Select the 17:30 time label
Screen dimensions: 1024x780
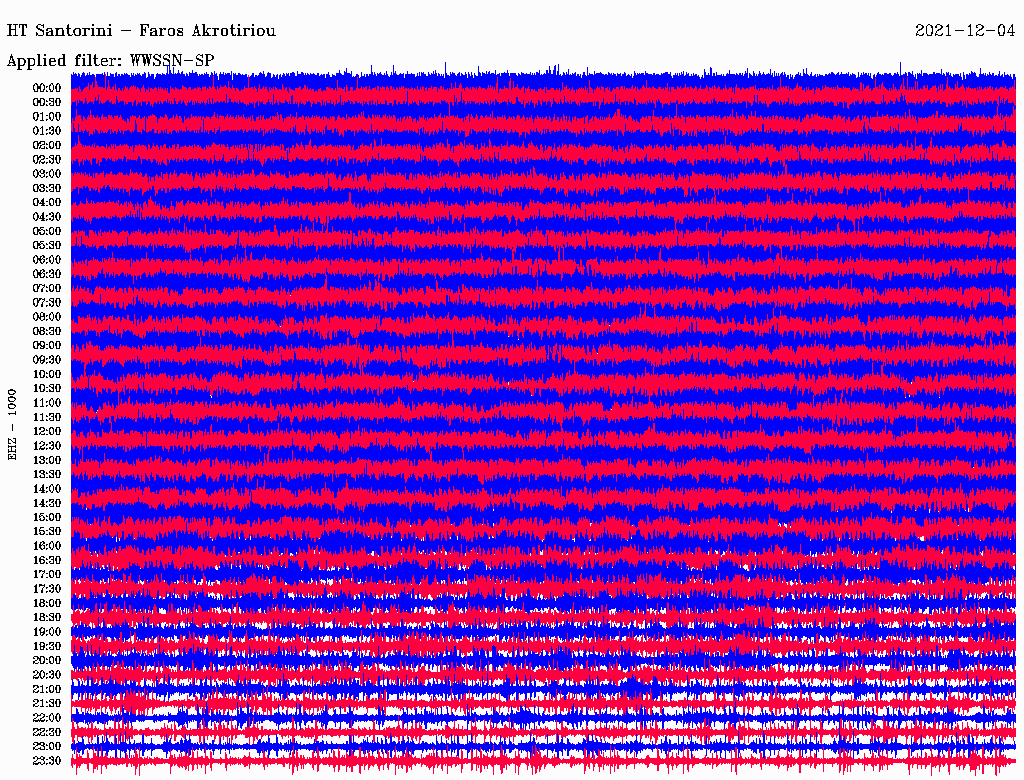tap(46, 589)
